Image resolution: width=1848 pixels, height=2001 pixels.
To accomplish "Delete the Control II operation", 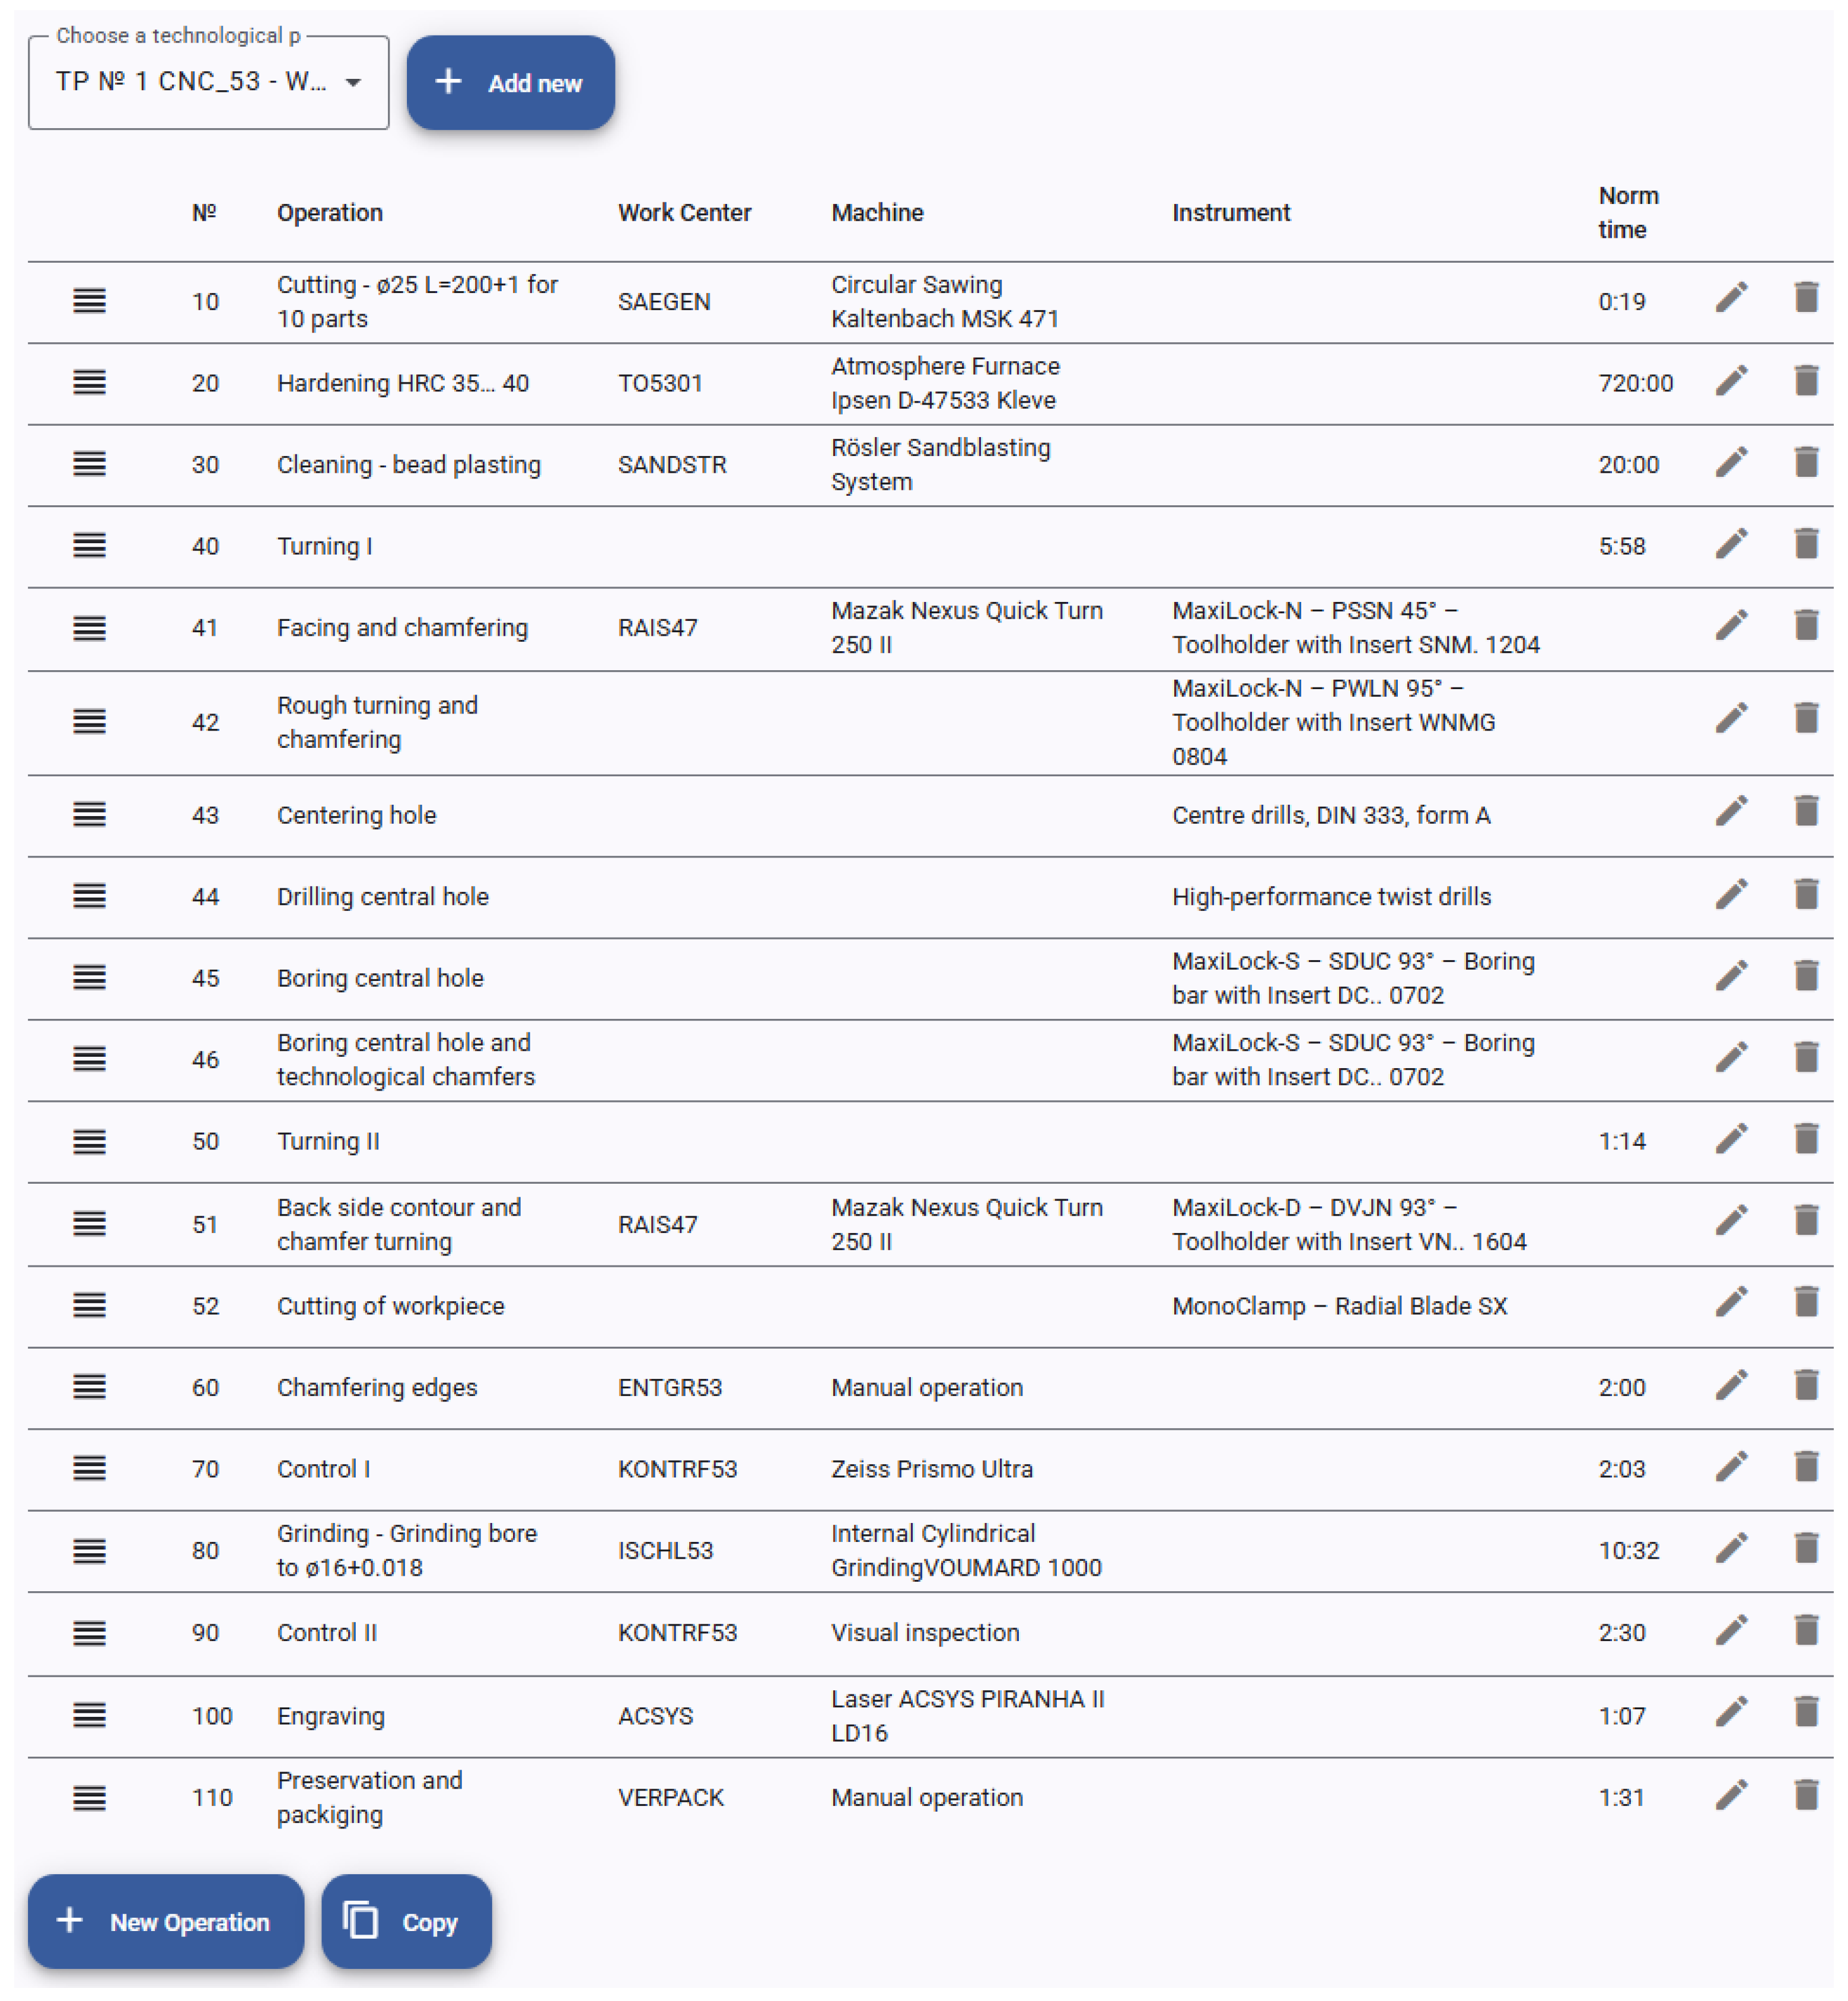I will (1805, 1631).
